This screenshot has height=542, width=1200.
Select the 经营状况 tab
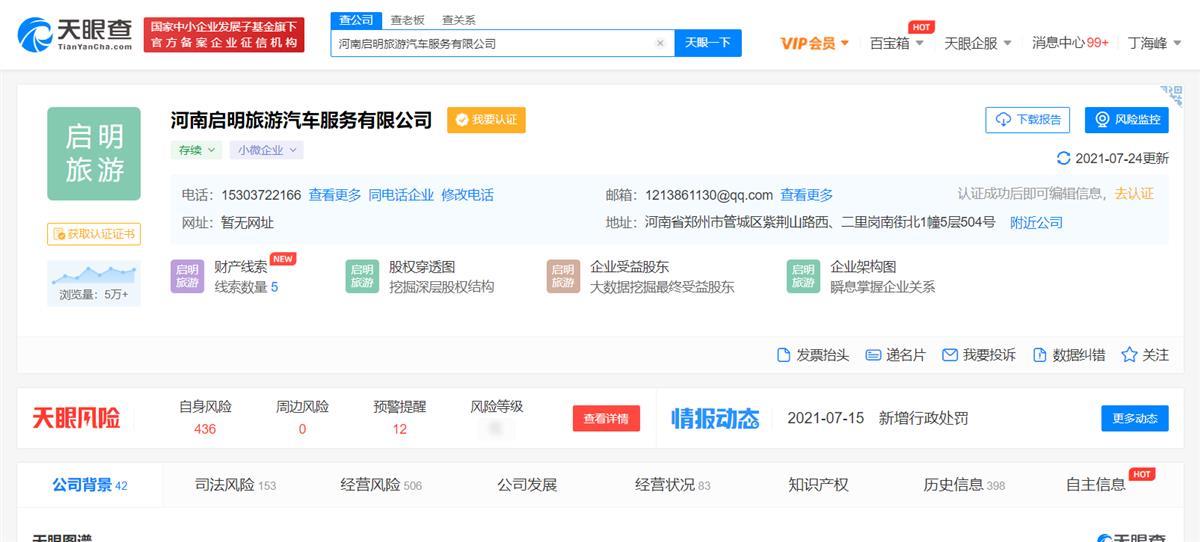pos(673,485)
